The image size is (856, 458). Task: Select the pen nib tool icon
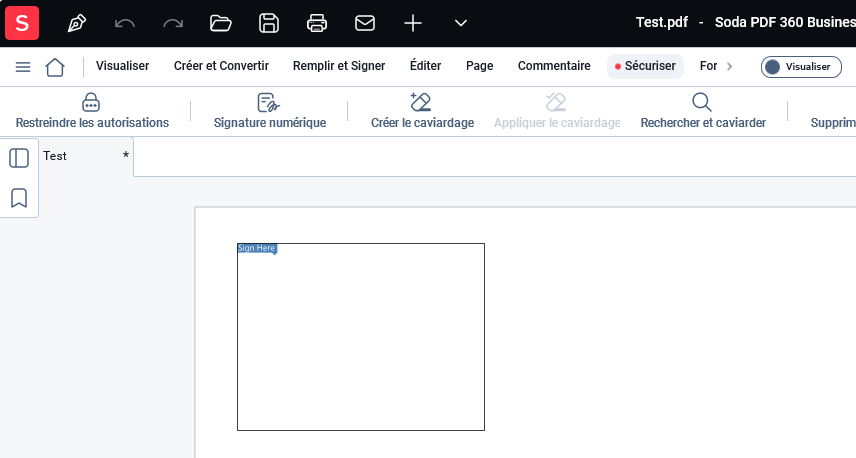[76, 23]
